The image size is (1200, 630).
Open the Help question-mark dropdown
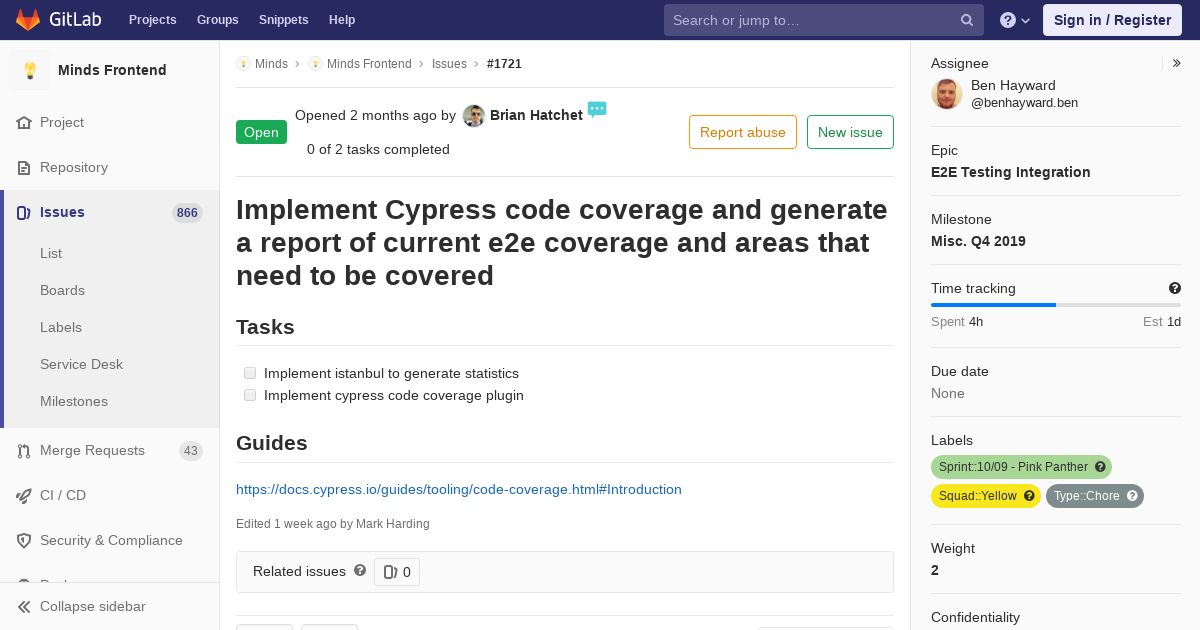(1015, 20)
